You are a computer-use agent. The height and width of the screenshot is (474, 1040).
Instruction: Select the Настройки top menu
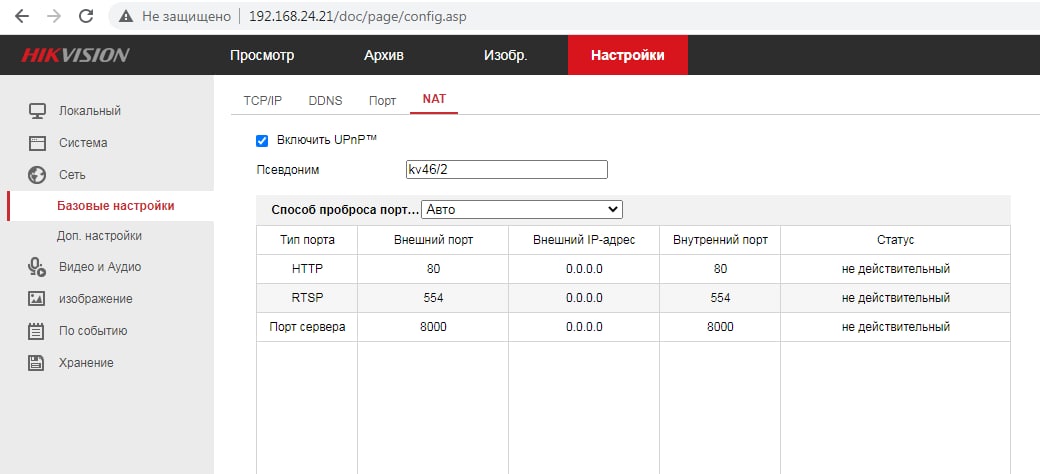(x=627, y=55)
